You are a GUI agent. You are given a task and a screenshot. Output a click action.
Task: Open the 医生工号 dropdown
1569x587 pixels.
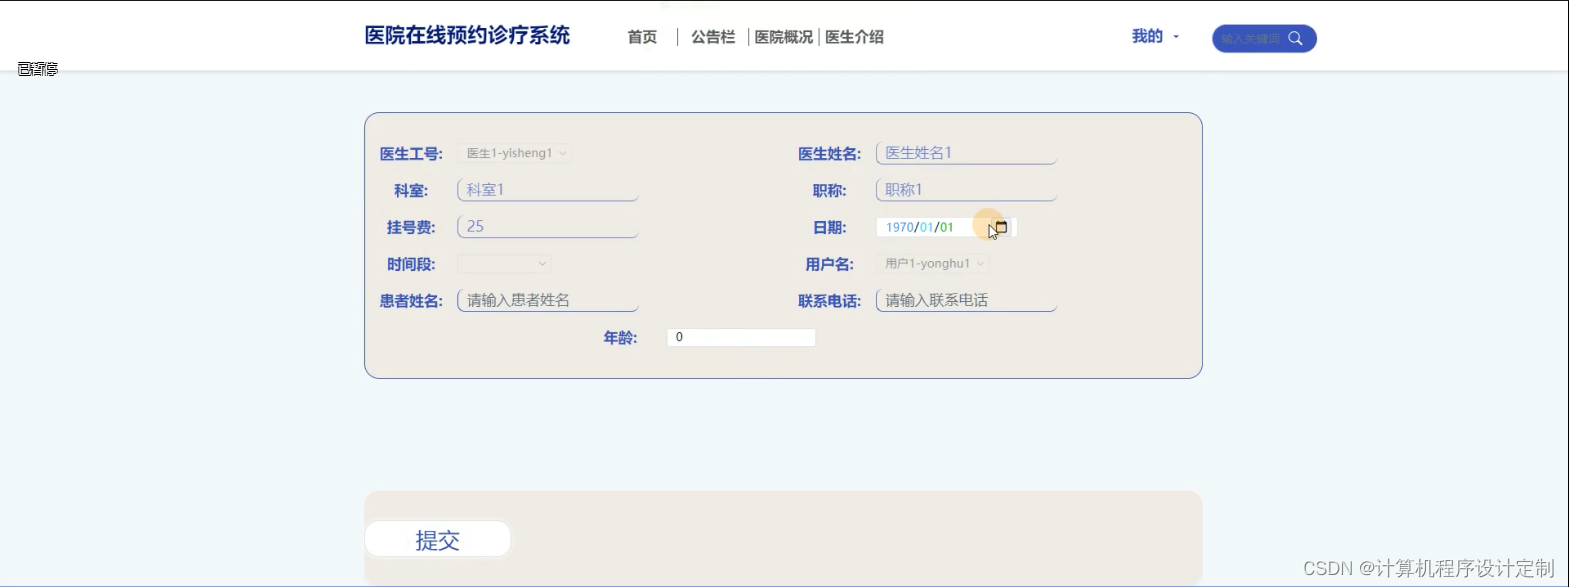click(514, 153)
